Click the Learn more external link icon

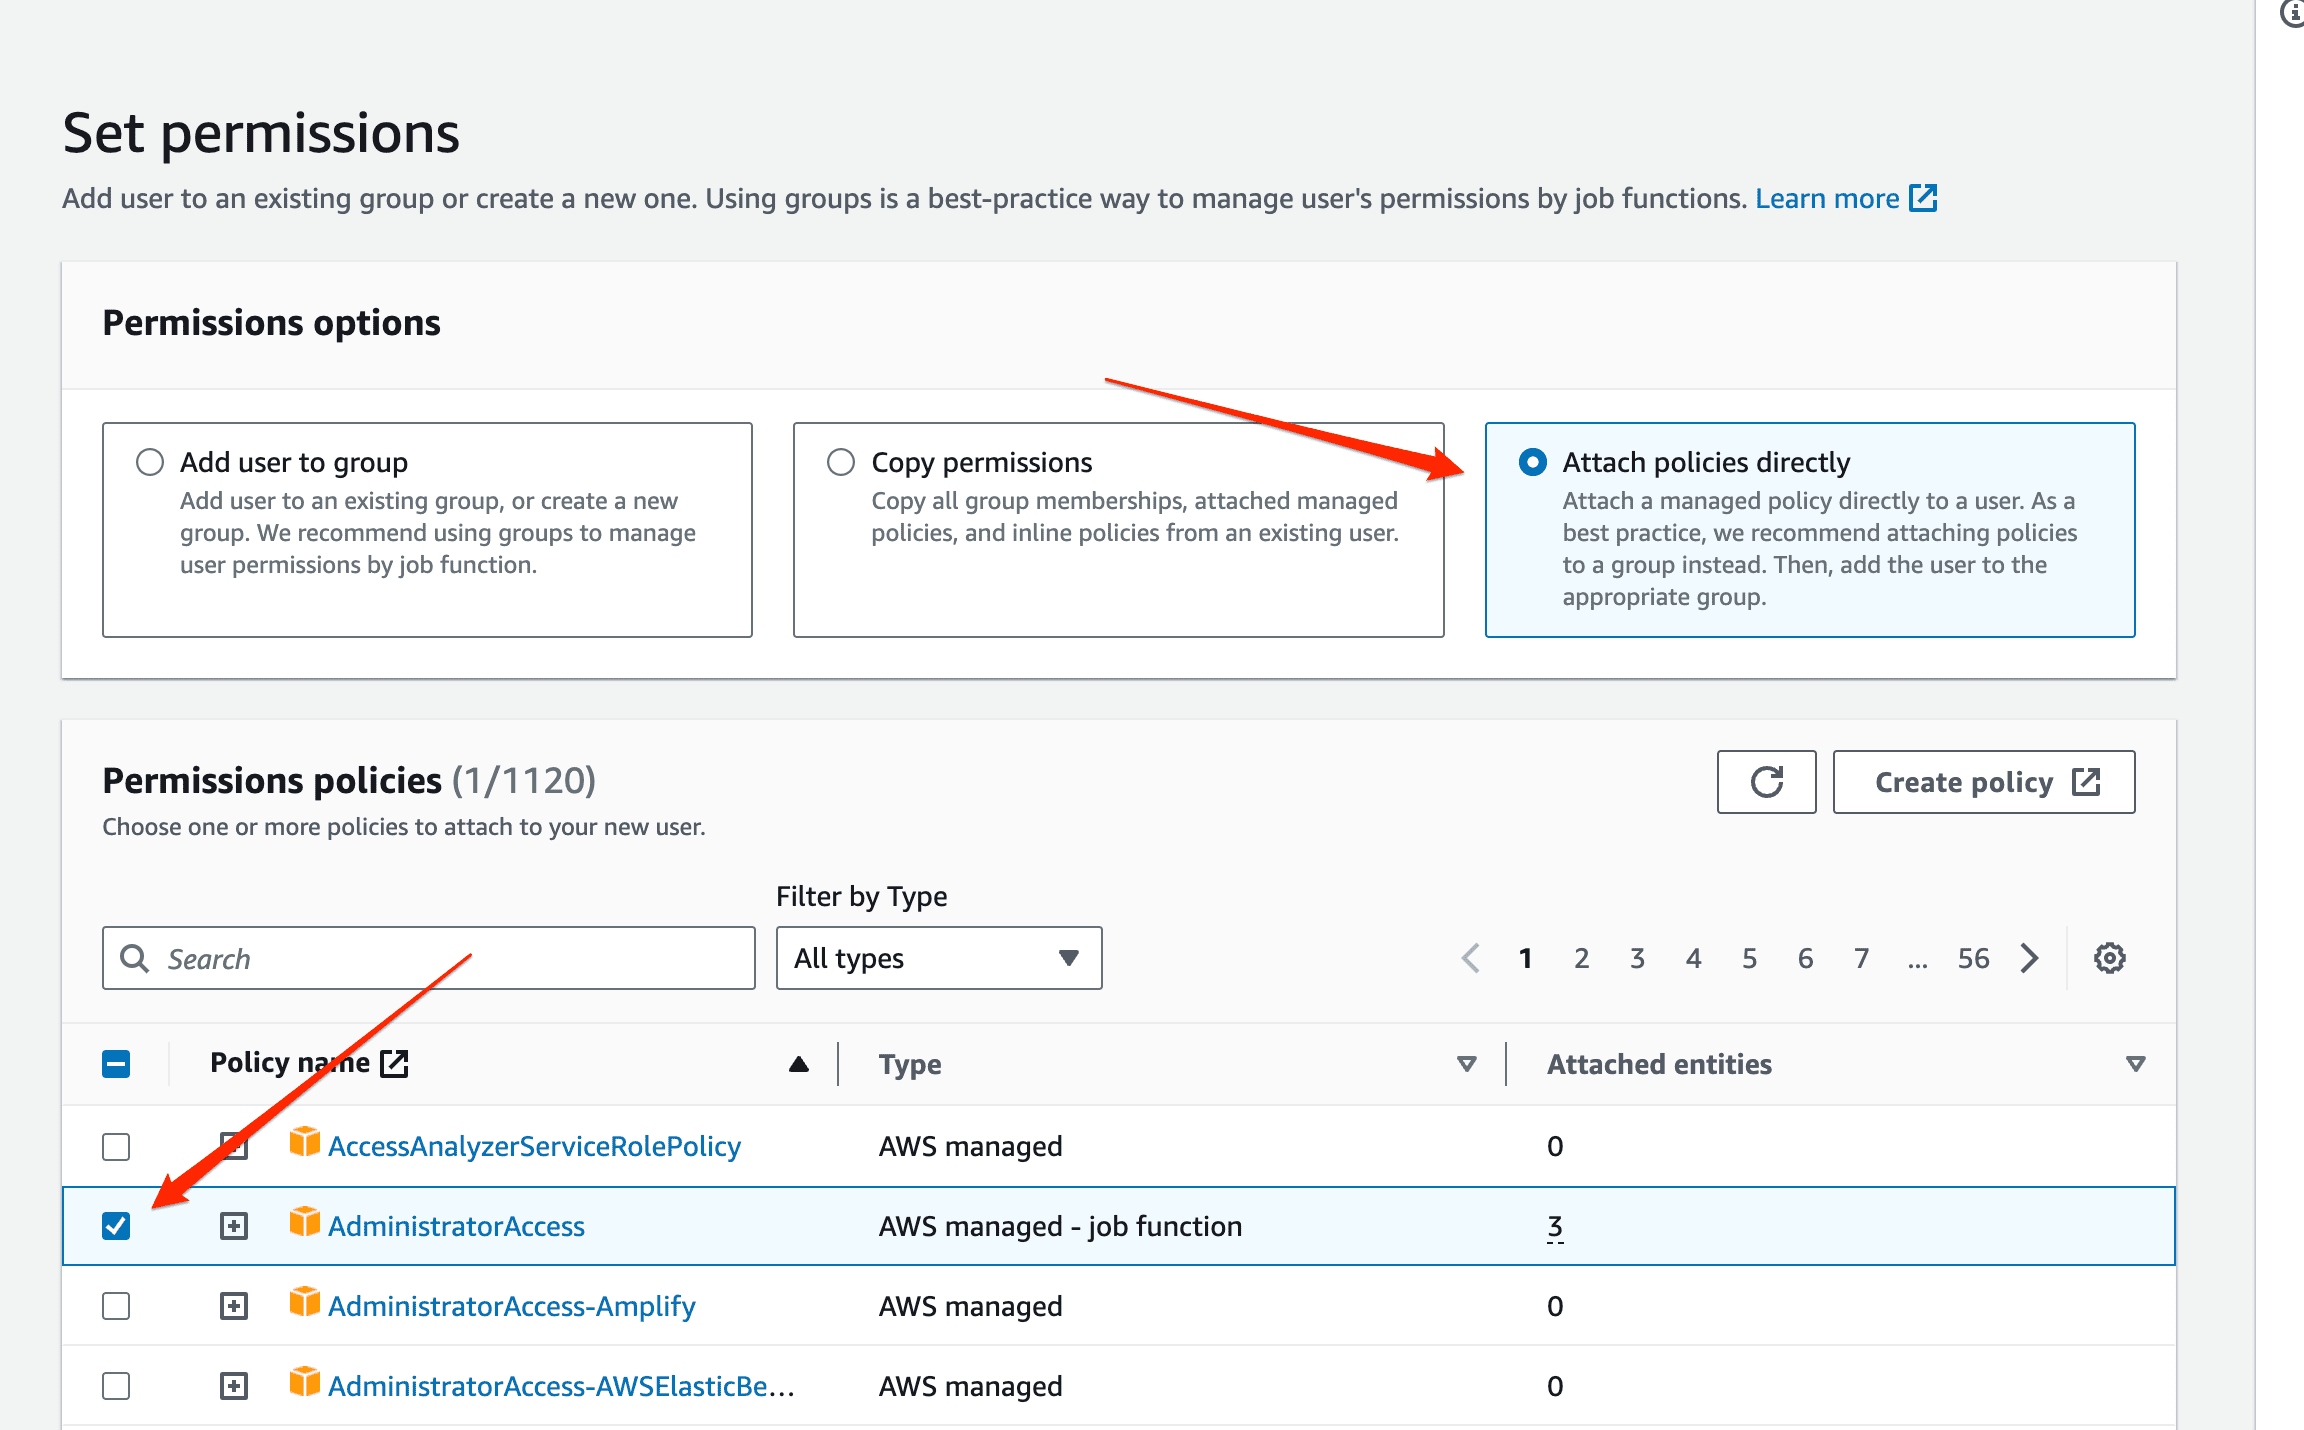point(1925,198)
